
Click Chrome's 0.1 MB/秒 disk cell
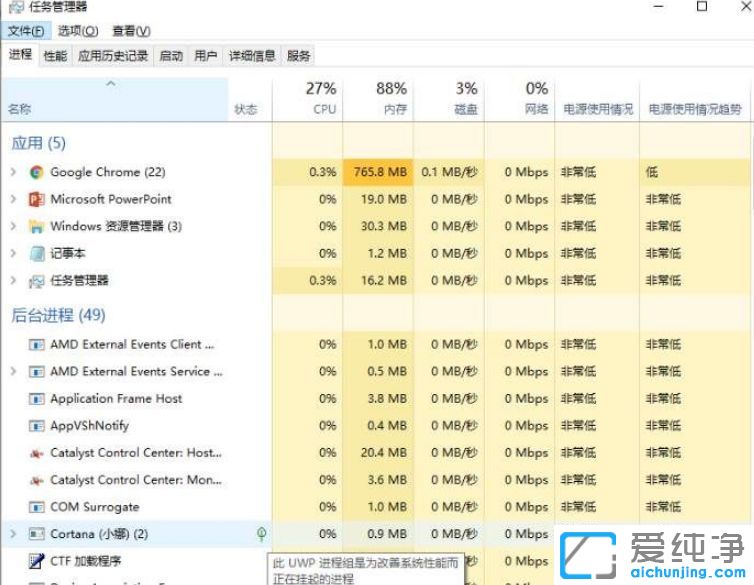[449, 172]
